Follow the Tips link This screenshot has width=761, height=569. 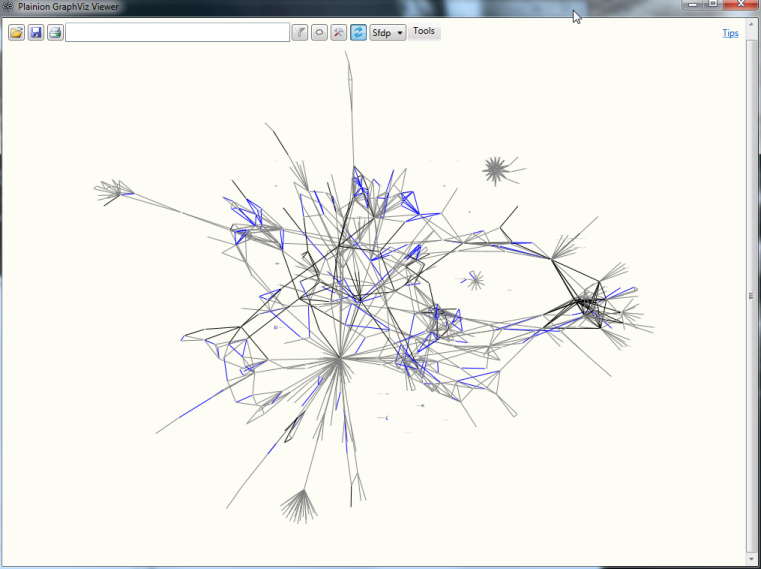[730, 33]
